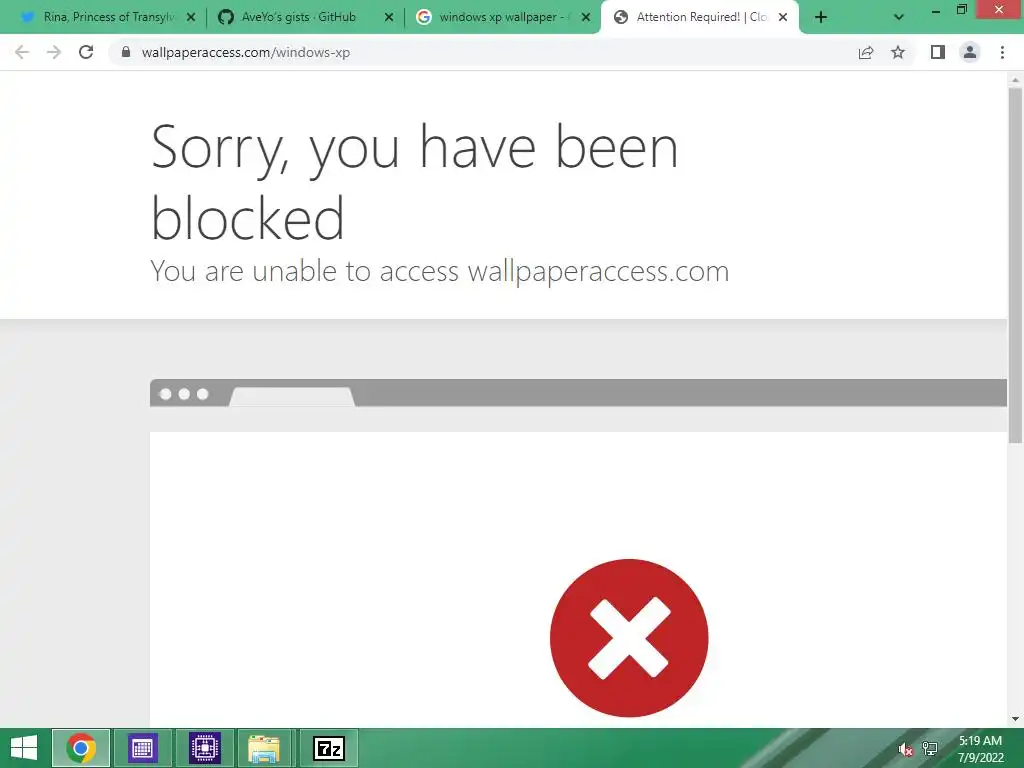Viewport: 1024px width, 768px height.
Task: Open the Windows Start button
Action: (x=24, y=748)
